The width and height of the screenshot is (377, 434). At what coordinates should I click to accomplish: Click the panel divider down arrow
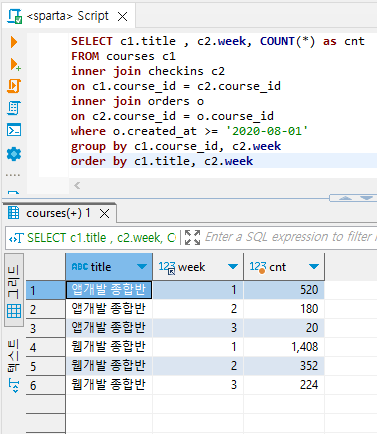click(x=366, y=198)
